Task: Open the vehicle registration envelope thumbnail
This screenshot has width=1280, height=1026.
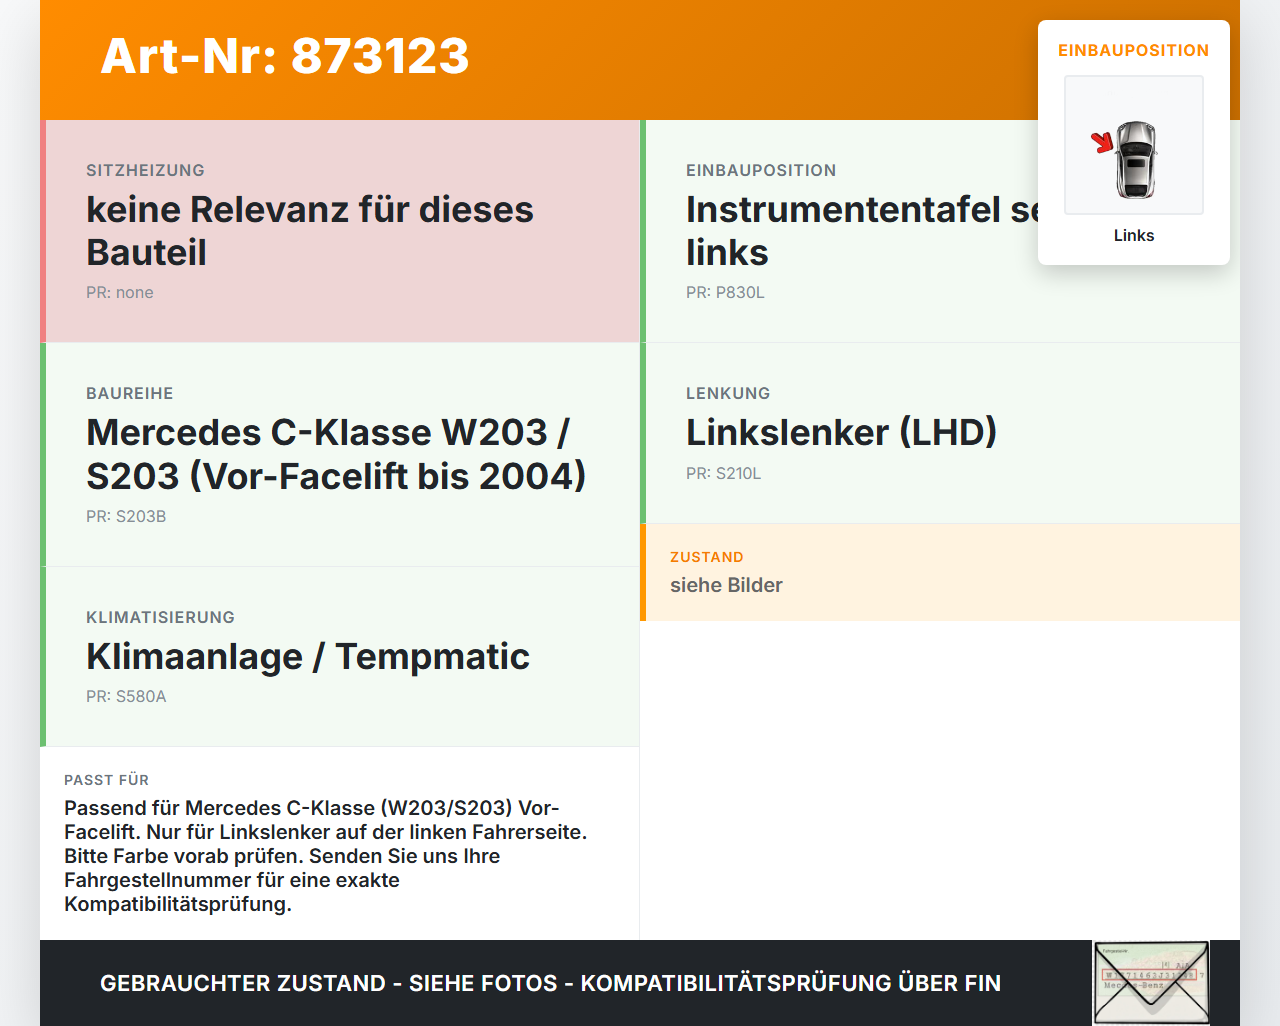Action: [x=1151, y=983]
